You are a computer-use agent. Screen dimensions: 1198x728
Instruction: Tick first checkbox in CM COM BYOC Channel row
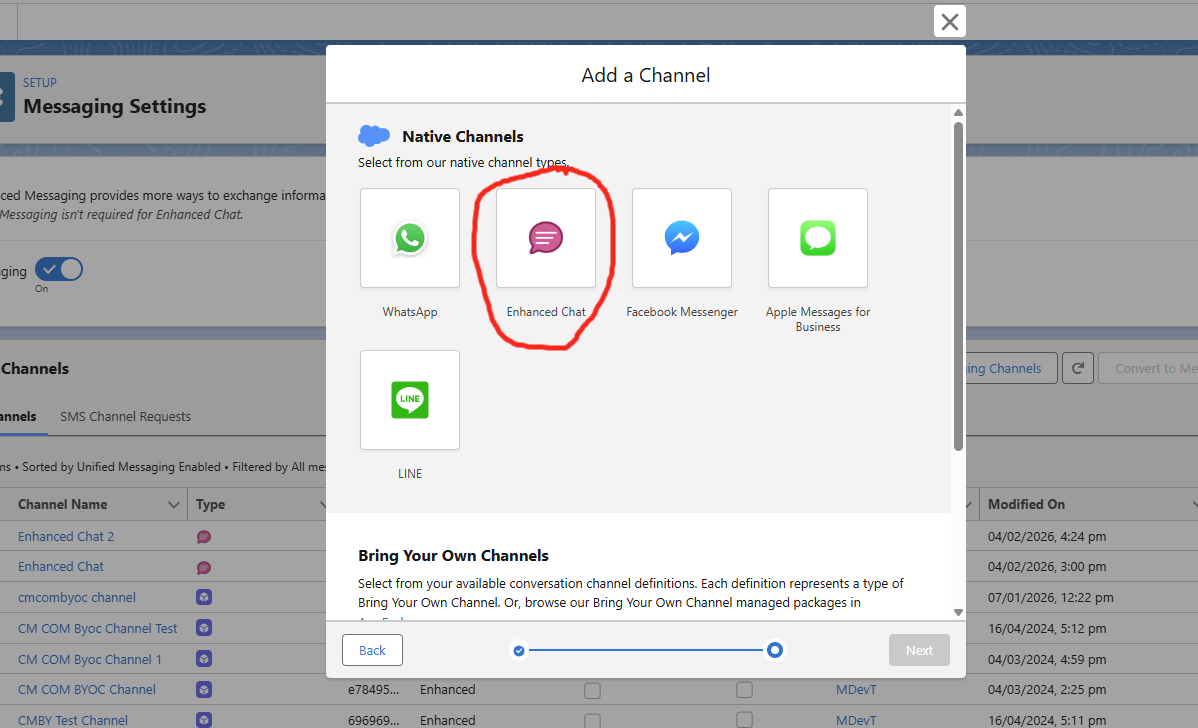pos(592,691)
